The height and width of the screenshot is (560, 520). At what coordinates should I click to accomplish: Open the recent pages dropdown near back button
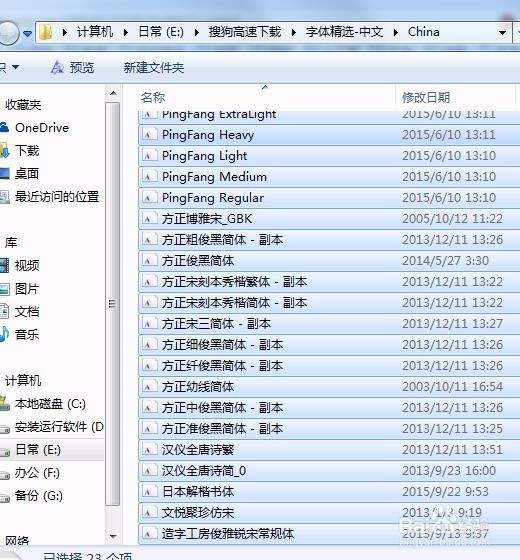point(28,34)
